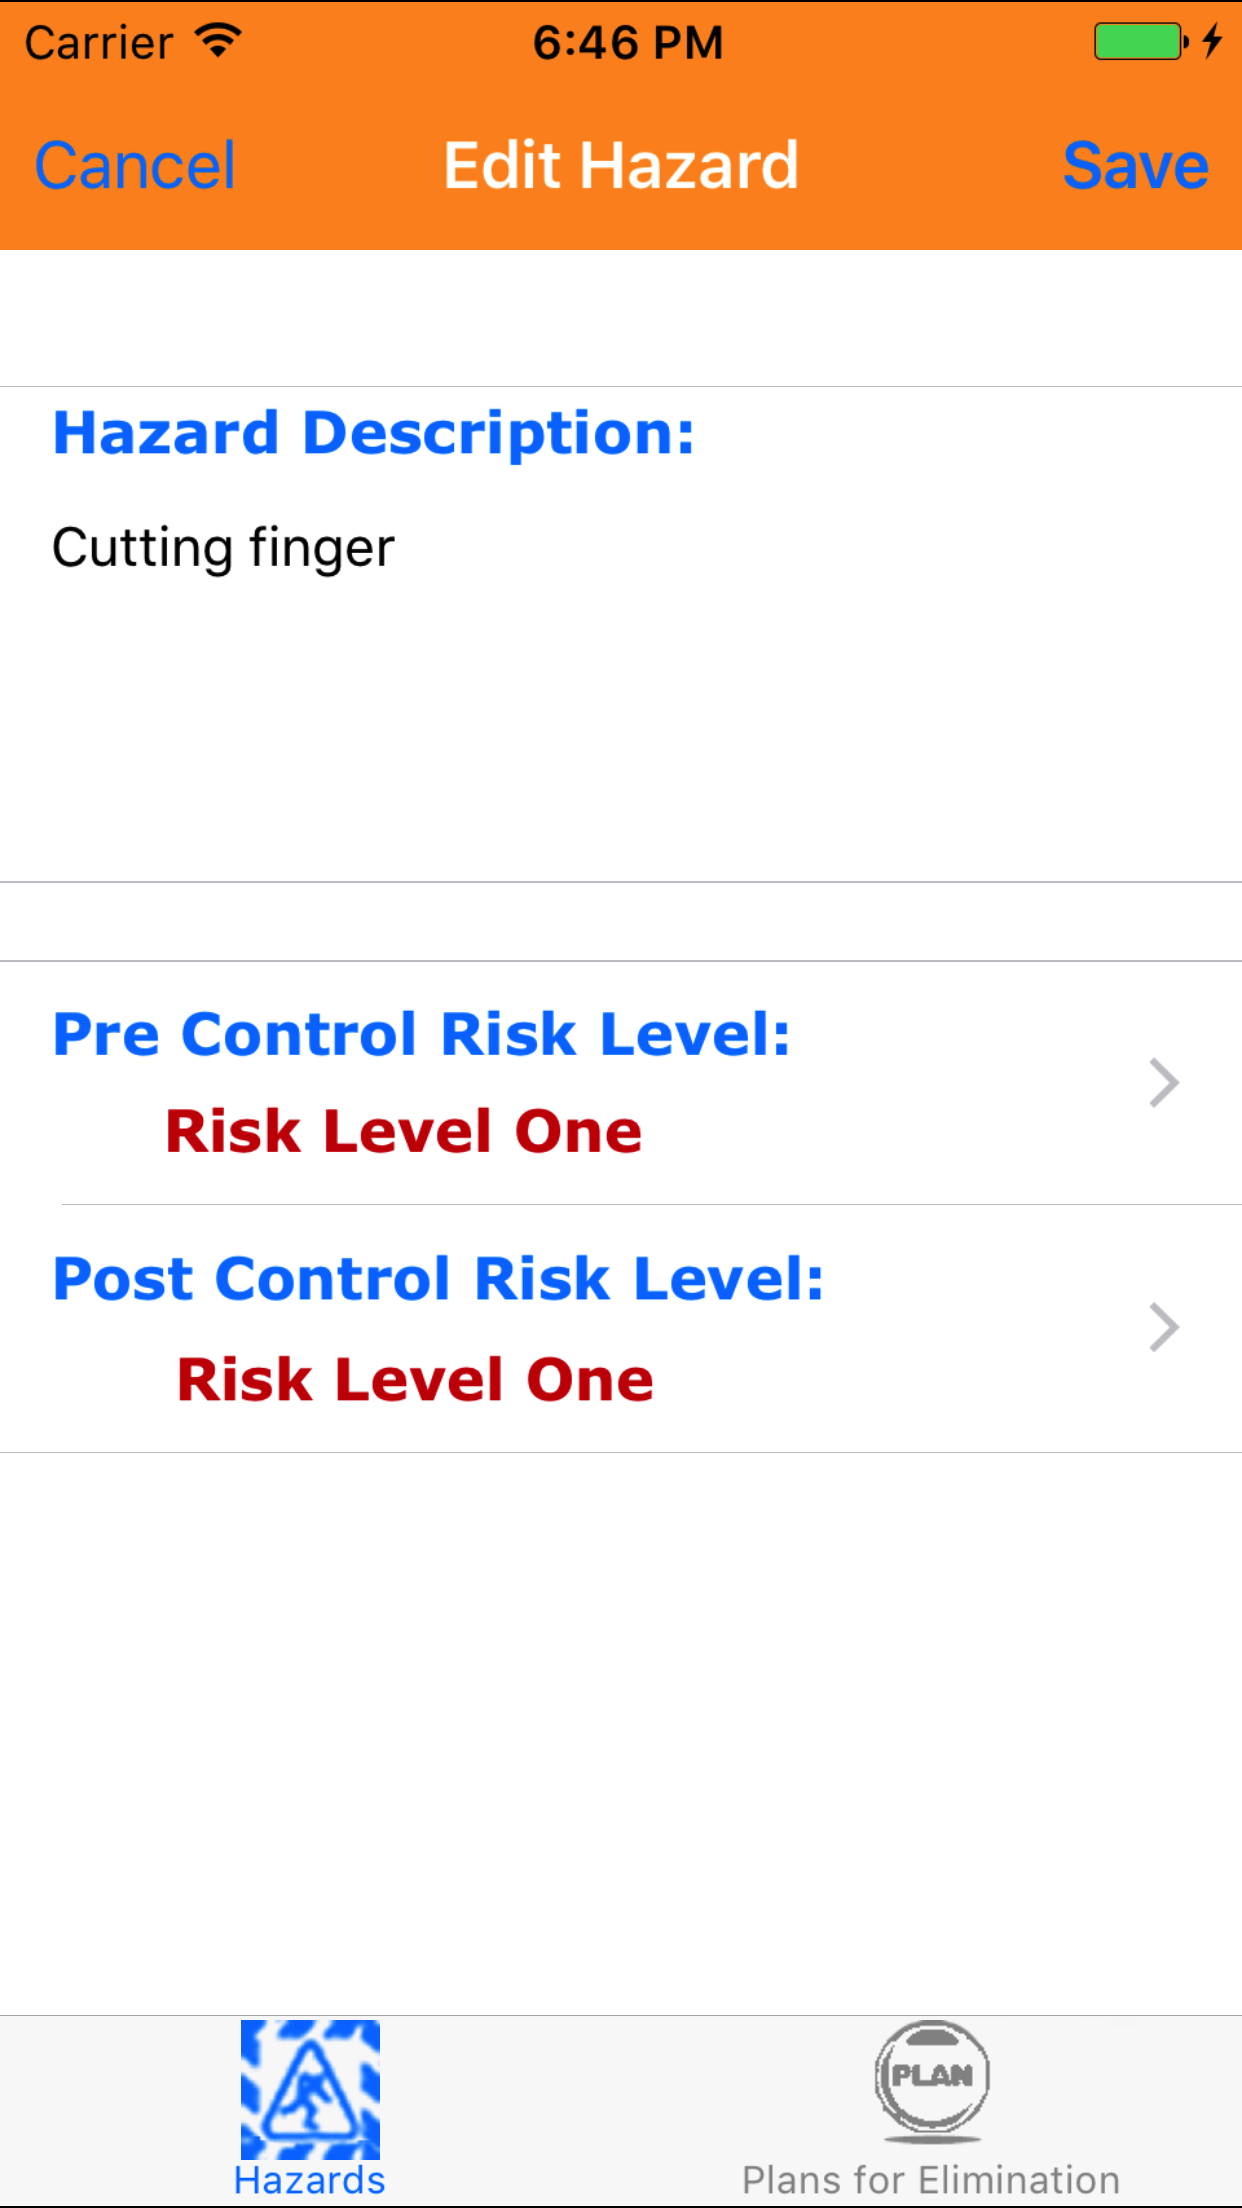
Task: Tap the charging lightning bolt icon
Action: pos(1212,42)
